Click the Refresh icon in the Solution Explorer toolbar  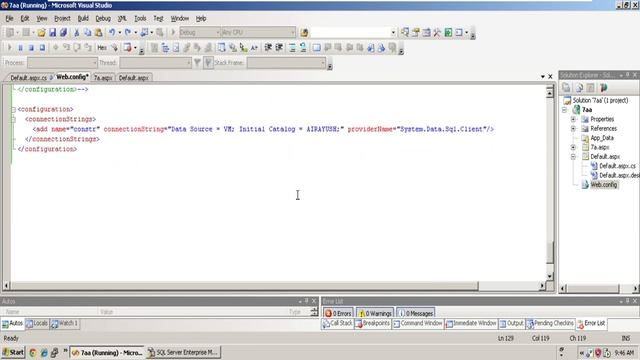pyautogui.click(x=579, y=87)
